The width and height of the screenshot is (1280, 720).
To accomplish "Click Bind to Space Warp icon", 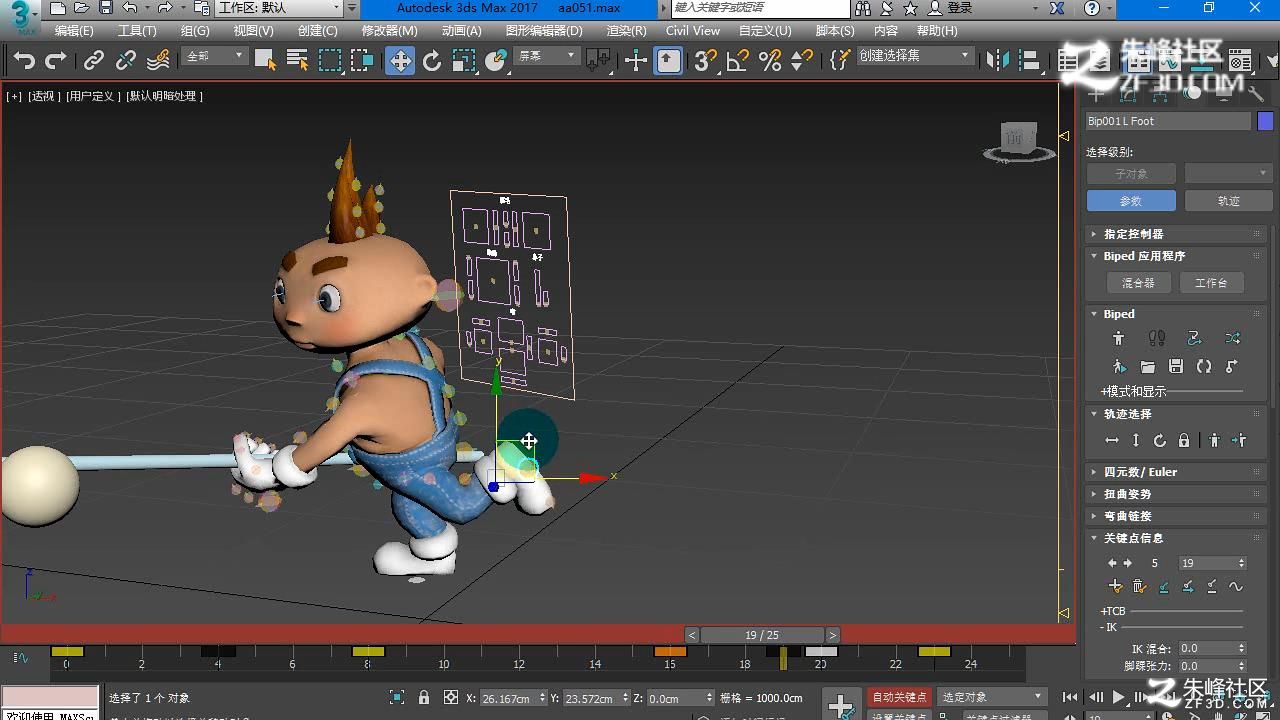I will pyautogui.click(x=158, y=61).
